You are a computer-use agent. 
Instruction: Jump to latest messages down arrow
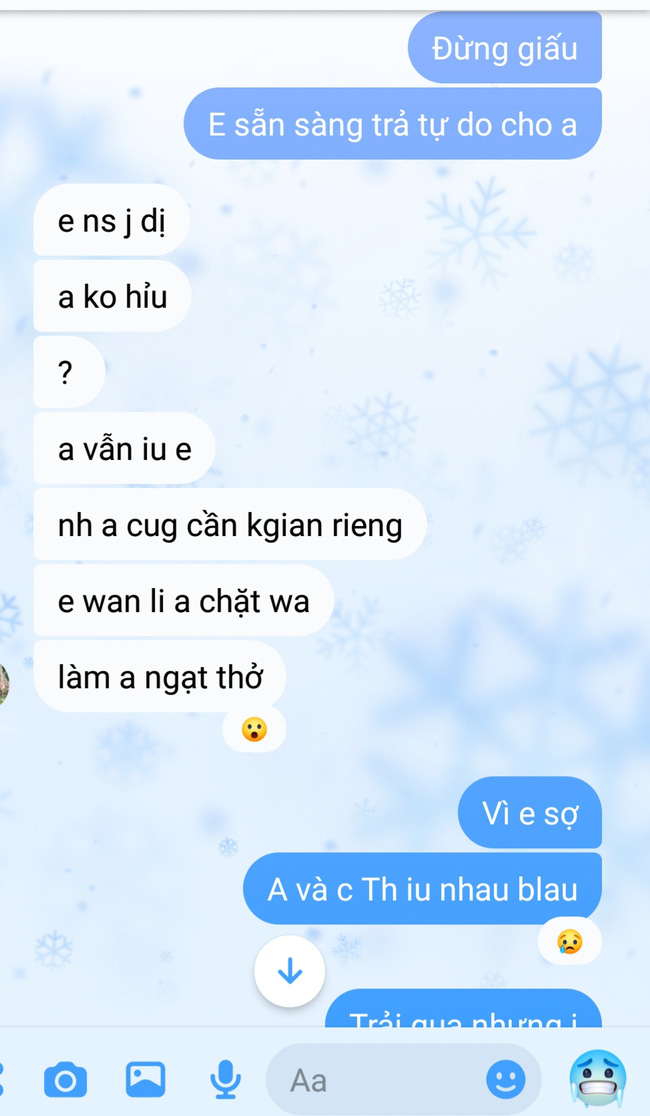click(x=290, y=972)
